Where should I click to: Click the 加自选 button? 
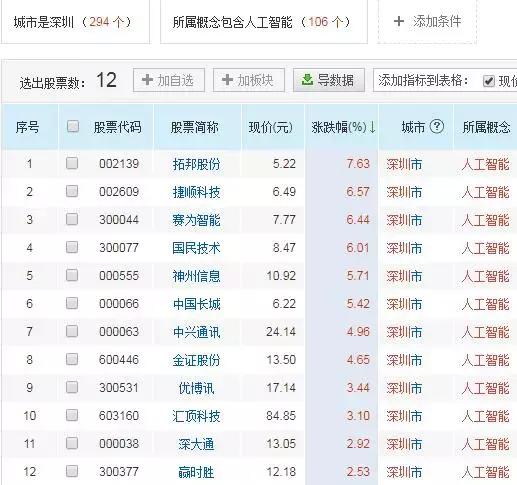pyautogui.click(x=169, y=80)
